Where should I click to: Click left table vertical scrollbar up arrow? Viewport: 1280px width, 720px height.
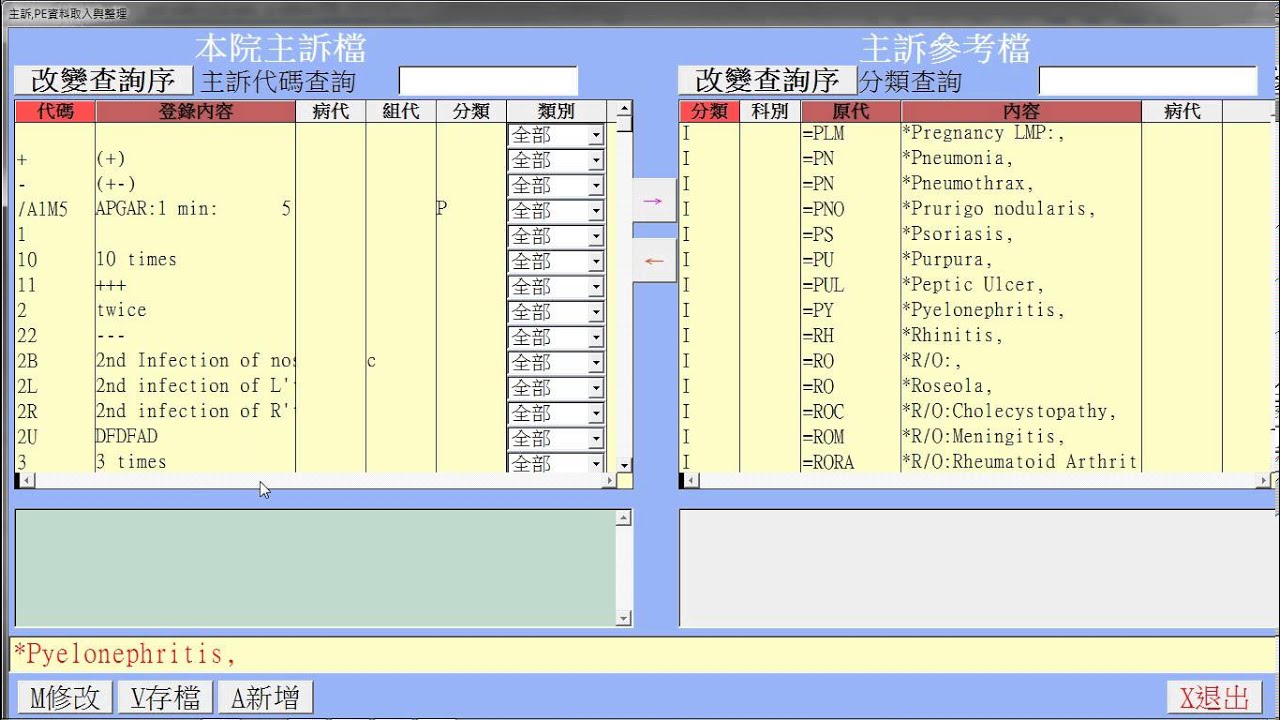click(624, 109)
